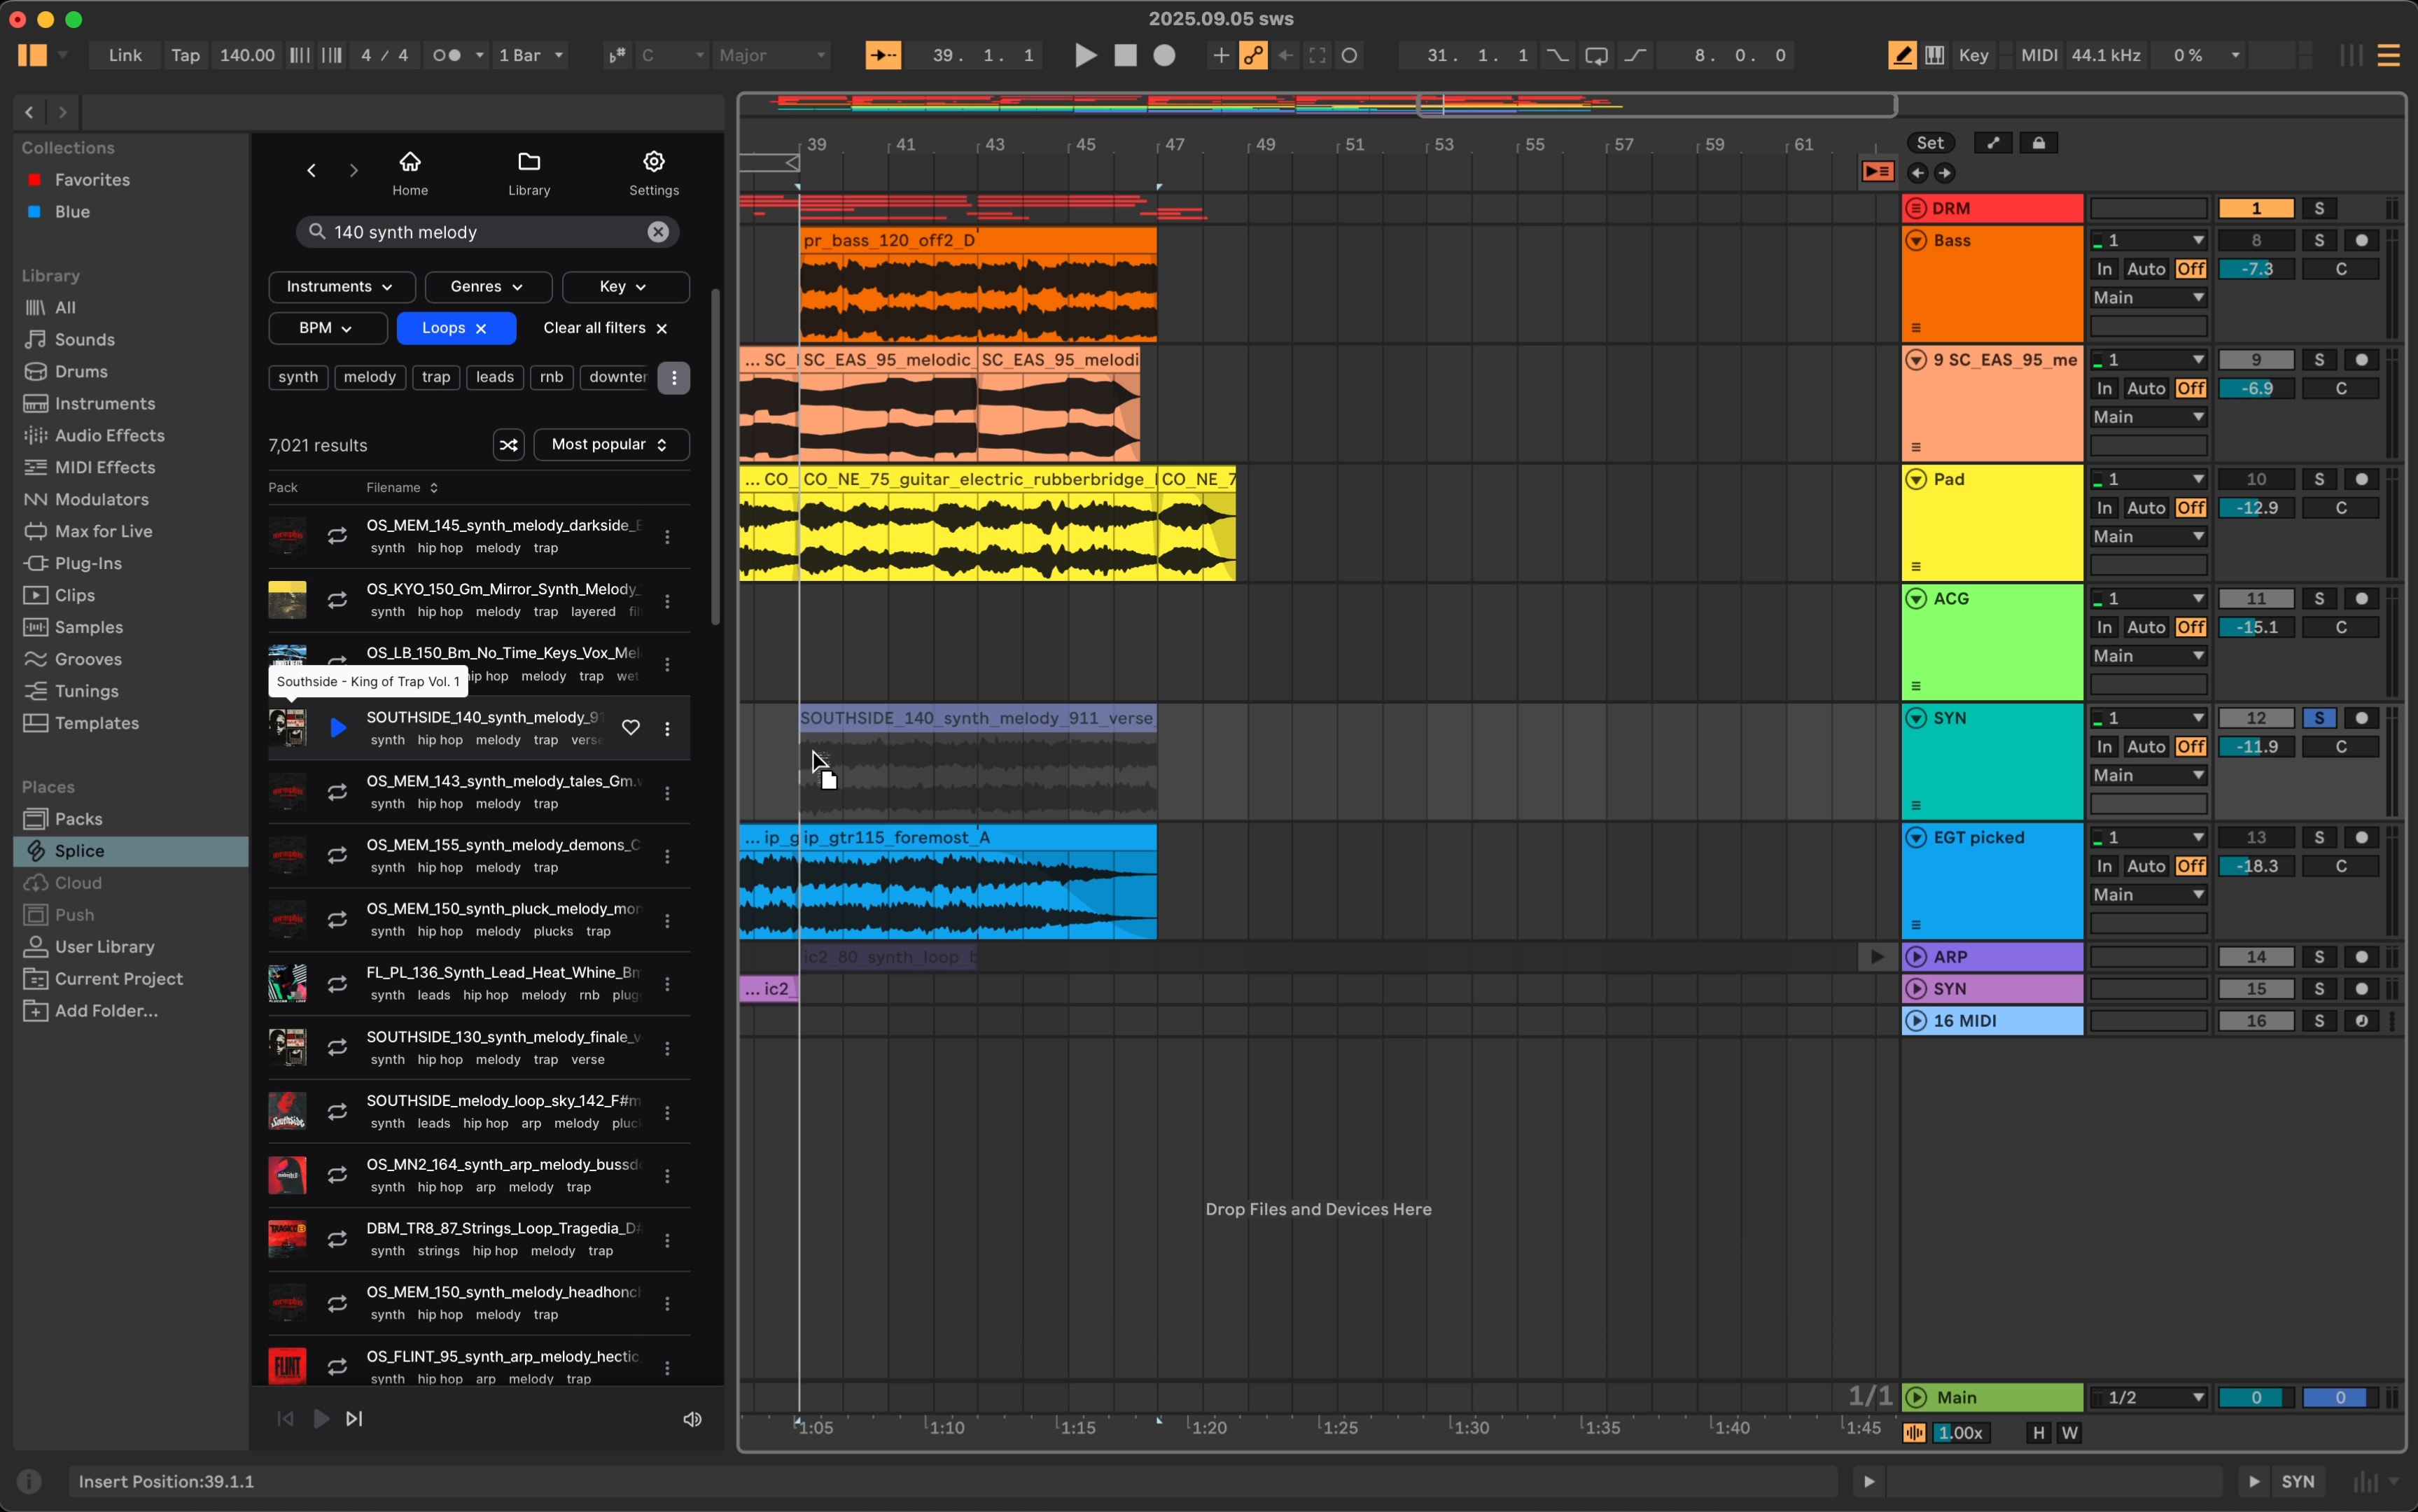Lock envelopes with the padlock icon
Image resolution: width=2418 pixels, height=1512 pixels.
pyautogui.click(x=2037, y=142)
